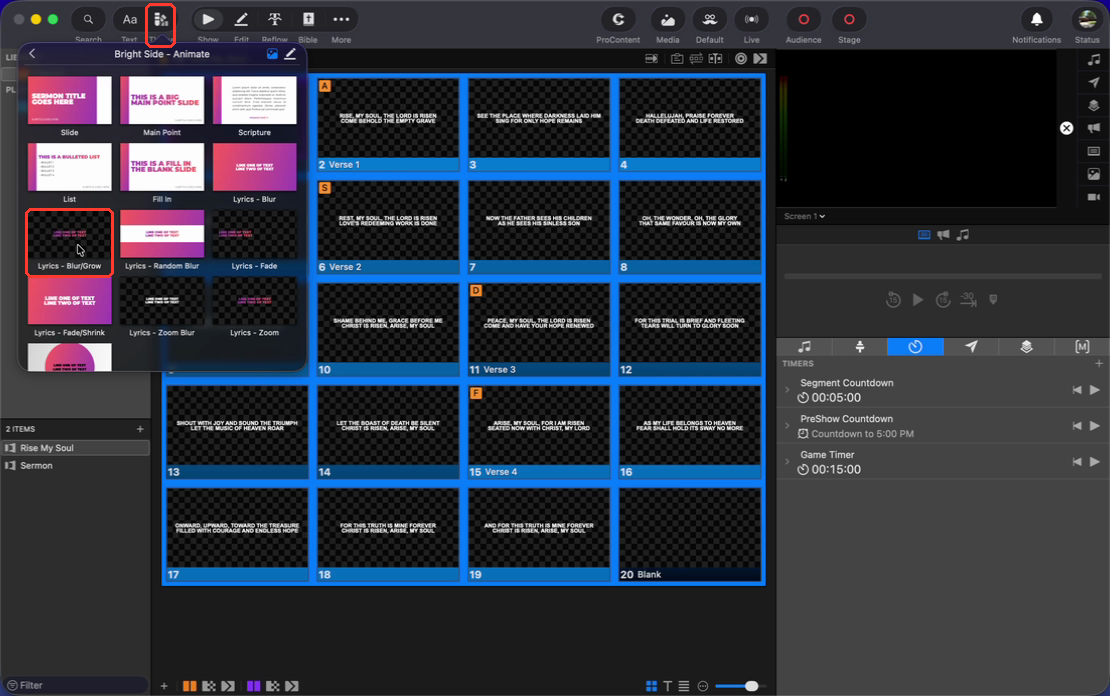Open the Text (Aa) formatting tool
This screenshot has width=1110, height=696.
[x=130, y=20]
